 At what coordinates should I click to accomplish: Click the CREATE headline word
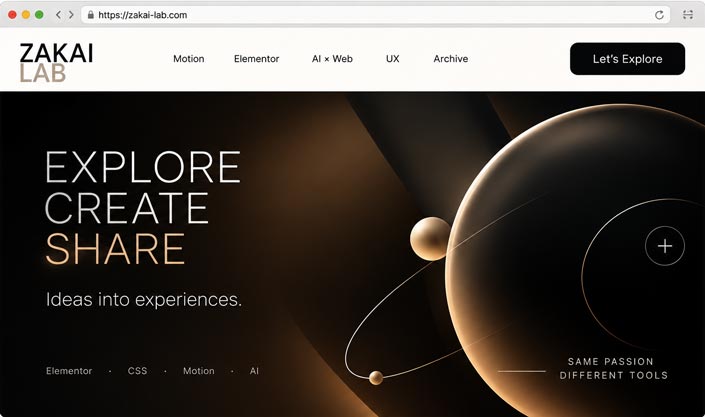pos(127,208)
